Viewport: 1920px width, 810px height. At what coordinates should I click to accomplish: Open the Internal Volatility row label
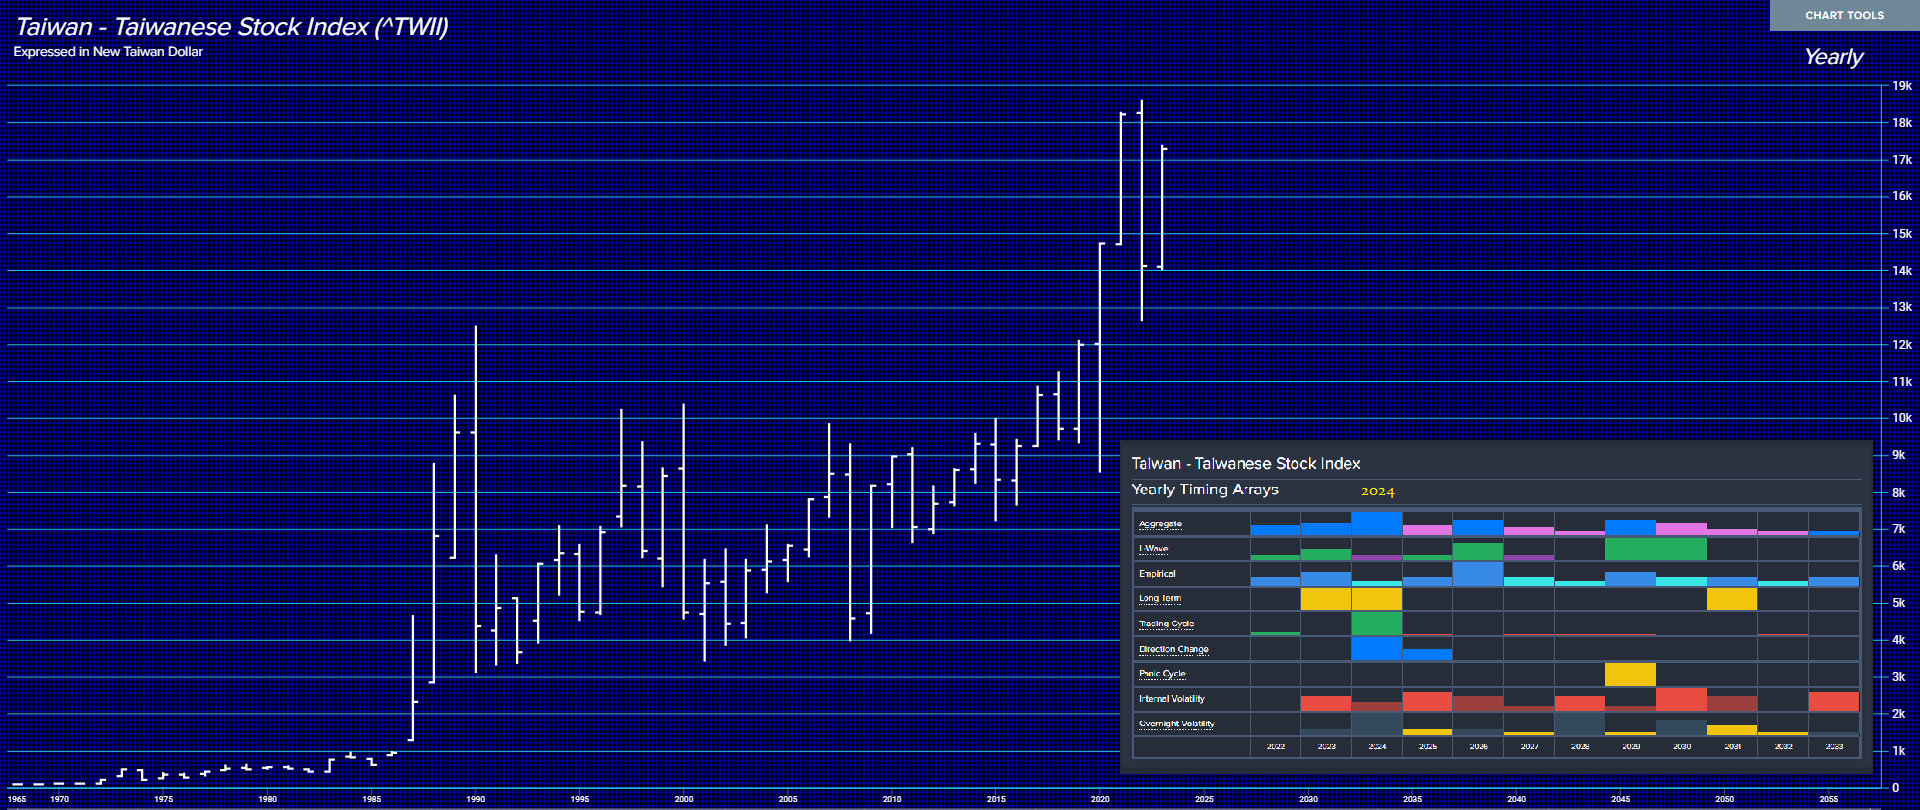[x=1171, y=699]
